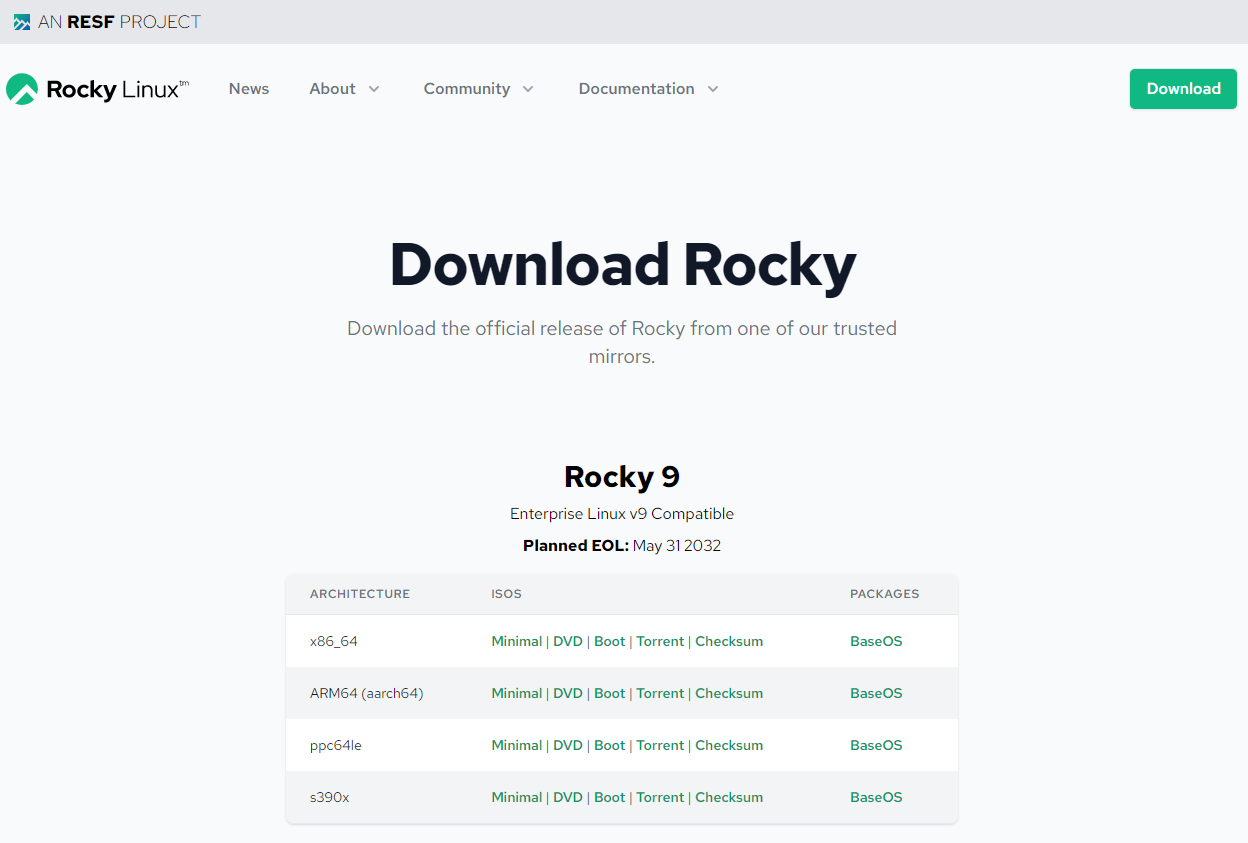Viewport: 1248px width, 843px height.
Task: Open the About dropdown menu
Action: click(x=344, y=89)
